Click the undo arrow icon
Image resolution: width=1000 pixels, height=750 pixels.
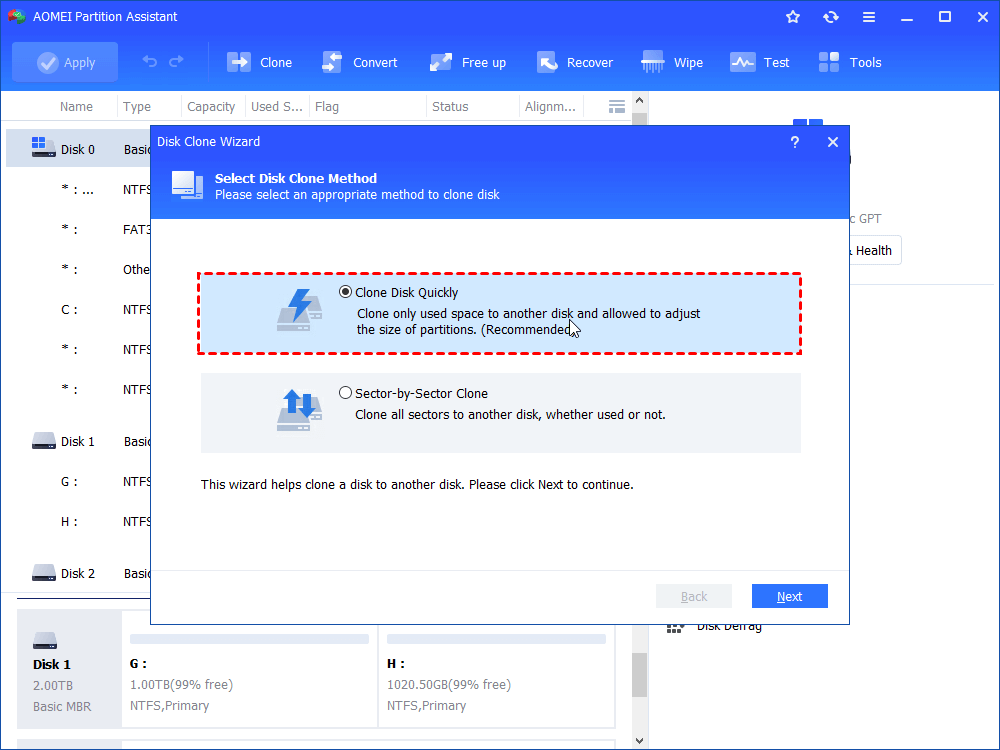coord(150,62)
